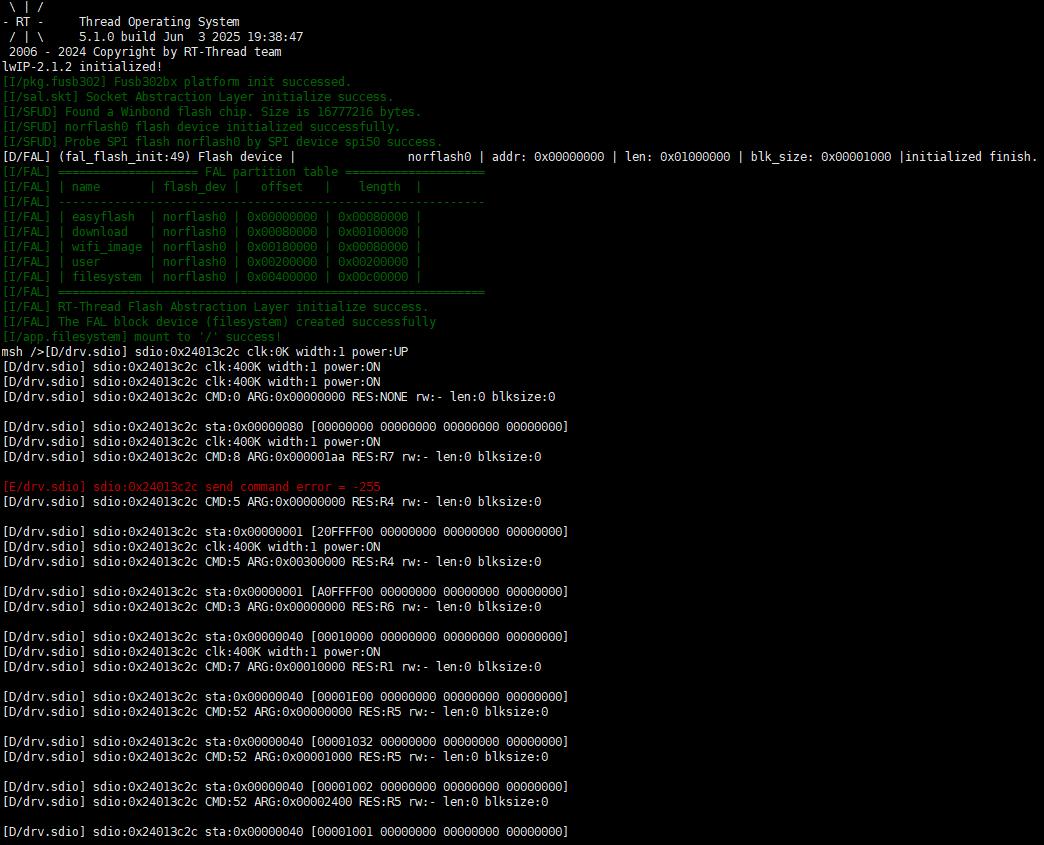Click the 'CMD:52 ARG:0x00001000 RES:R5' line

(275, 757)
